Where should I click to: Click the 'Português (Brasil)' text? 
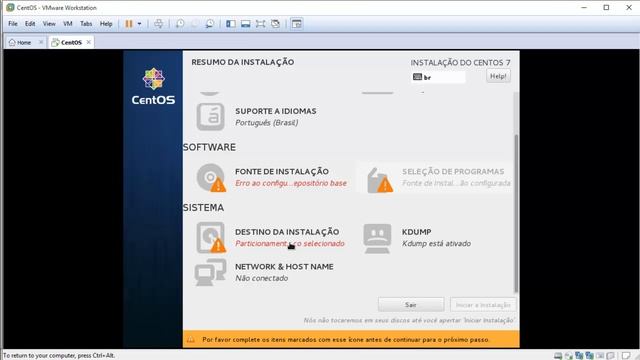(267, 123)
